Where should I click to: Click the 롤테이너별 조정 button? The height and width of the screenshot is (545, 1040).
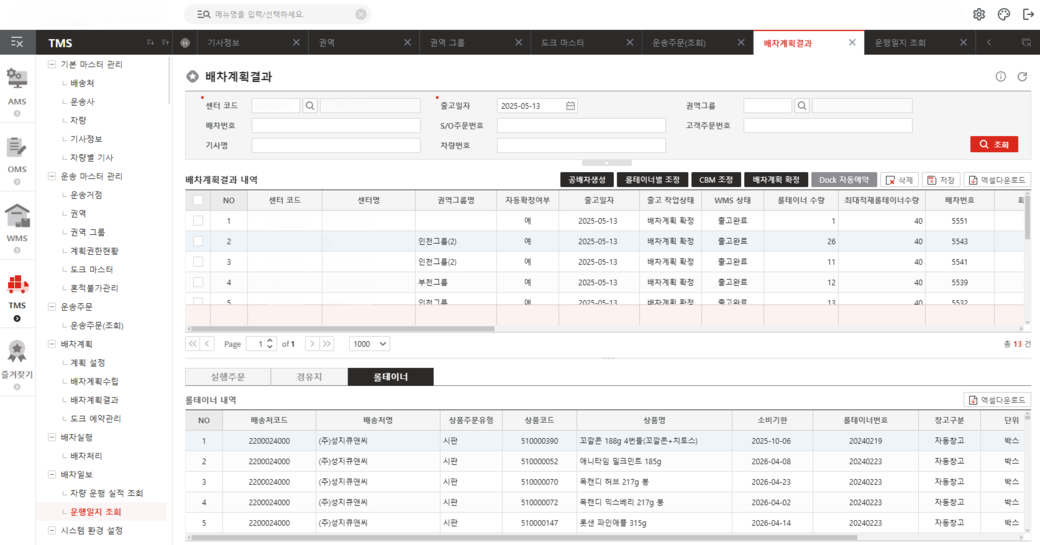point(653,180)
